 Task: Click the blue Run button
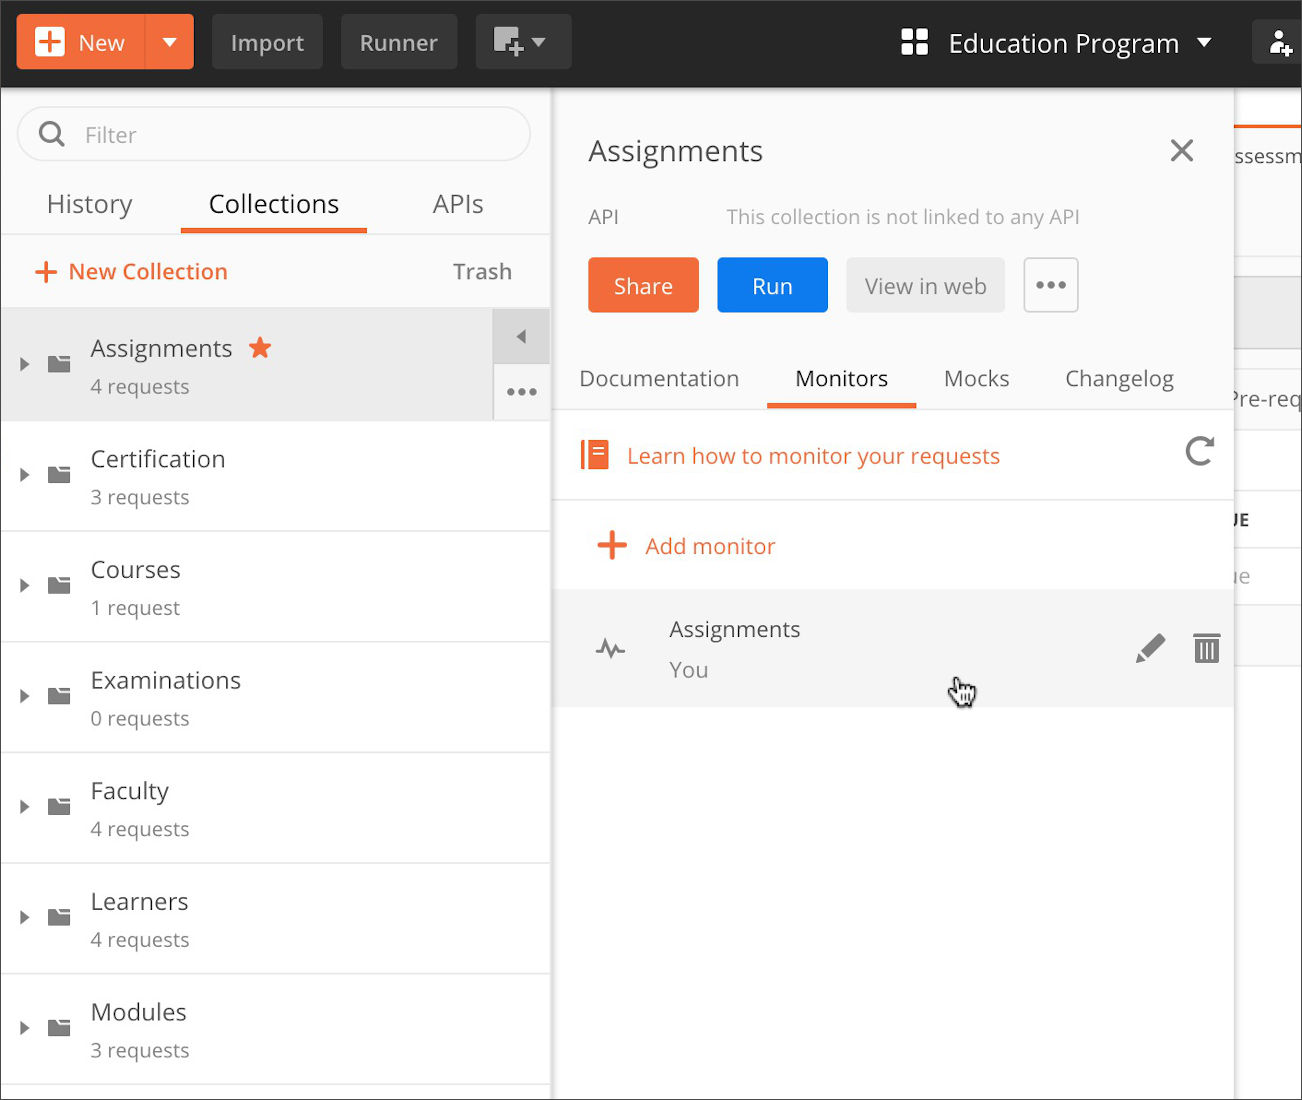pos(772,285)
